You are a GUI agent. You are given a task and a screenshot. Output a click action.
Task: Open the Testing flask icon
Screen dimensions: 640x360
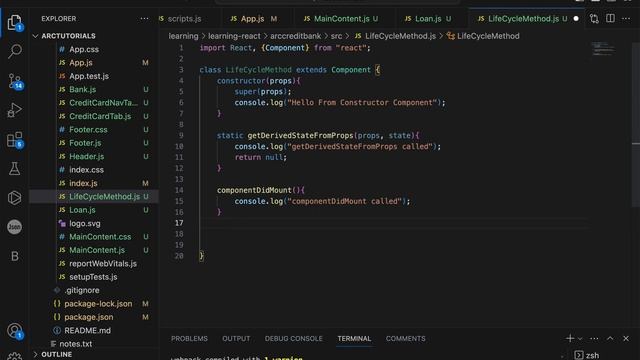pyautogui.click(x=14, y=169)
